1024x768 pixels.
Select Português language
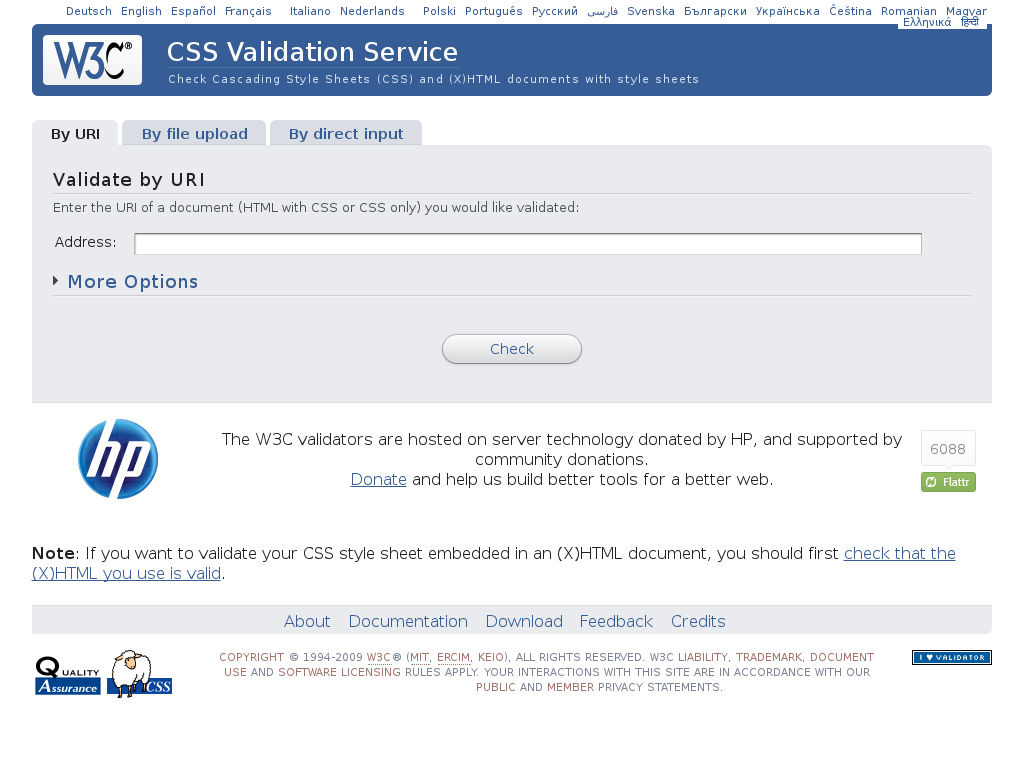(494, 11)
